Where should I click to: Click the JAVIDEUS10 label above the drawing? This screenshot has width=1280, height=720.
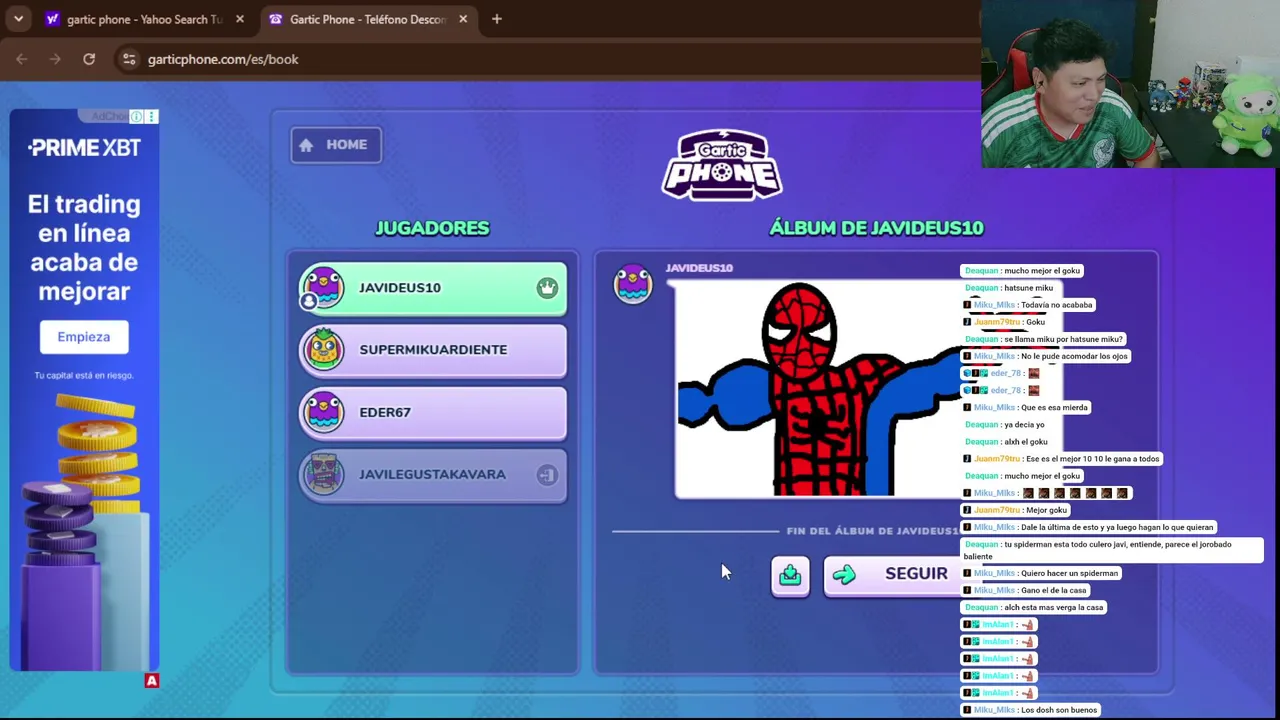(699, 268)
